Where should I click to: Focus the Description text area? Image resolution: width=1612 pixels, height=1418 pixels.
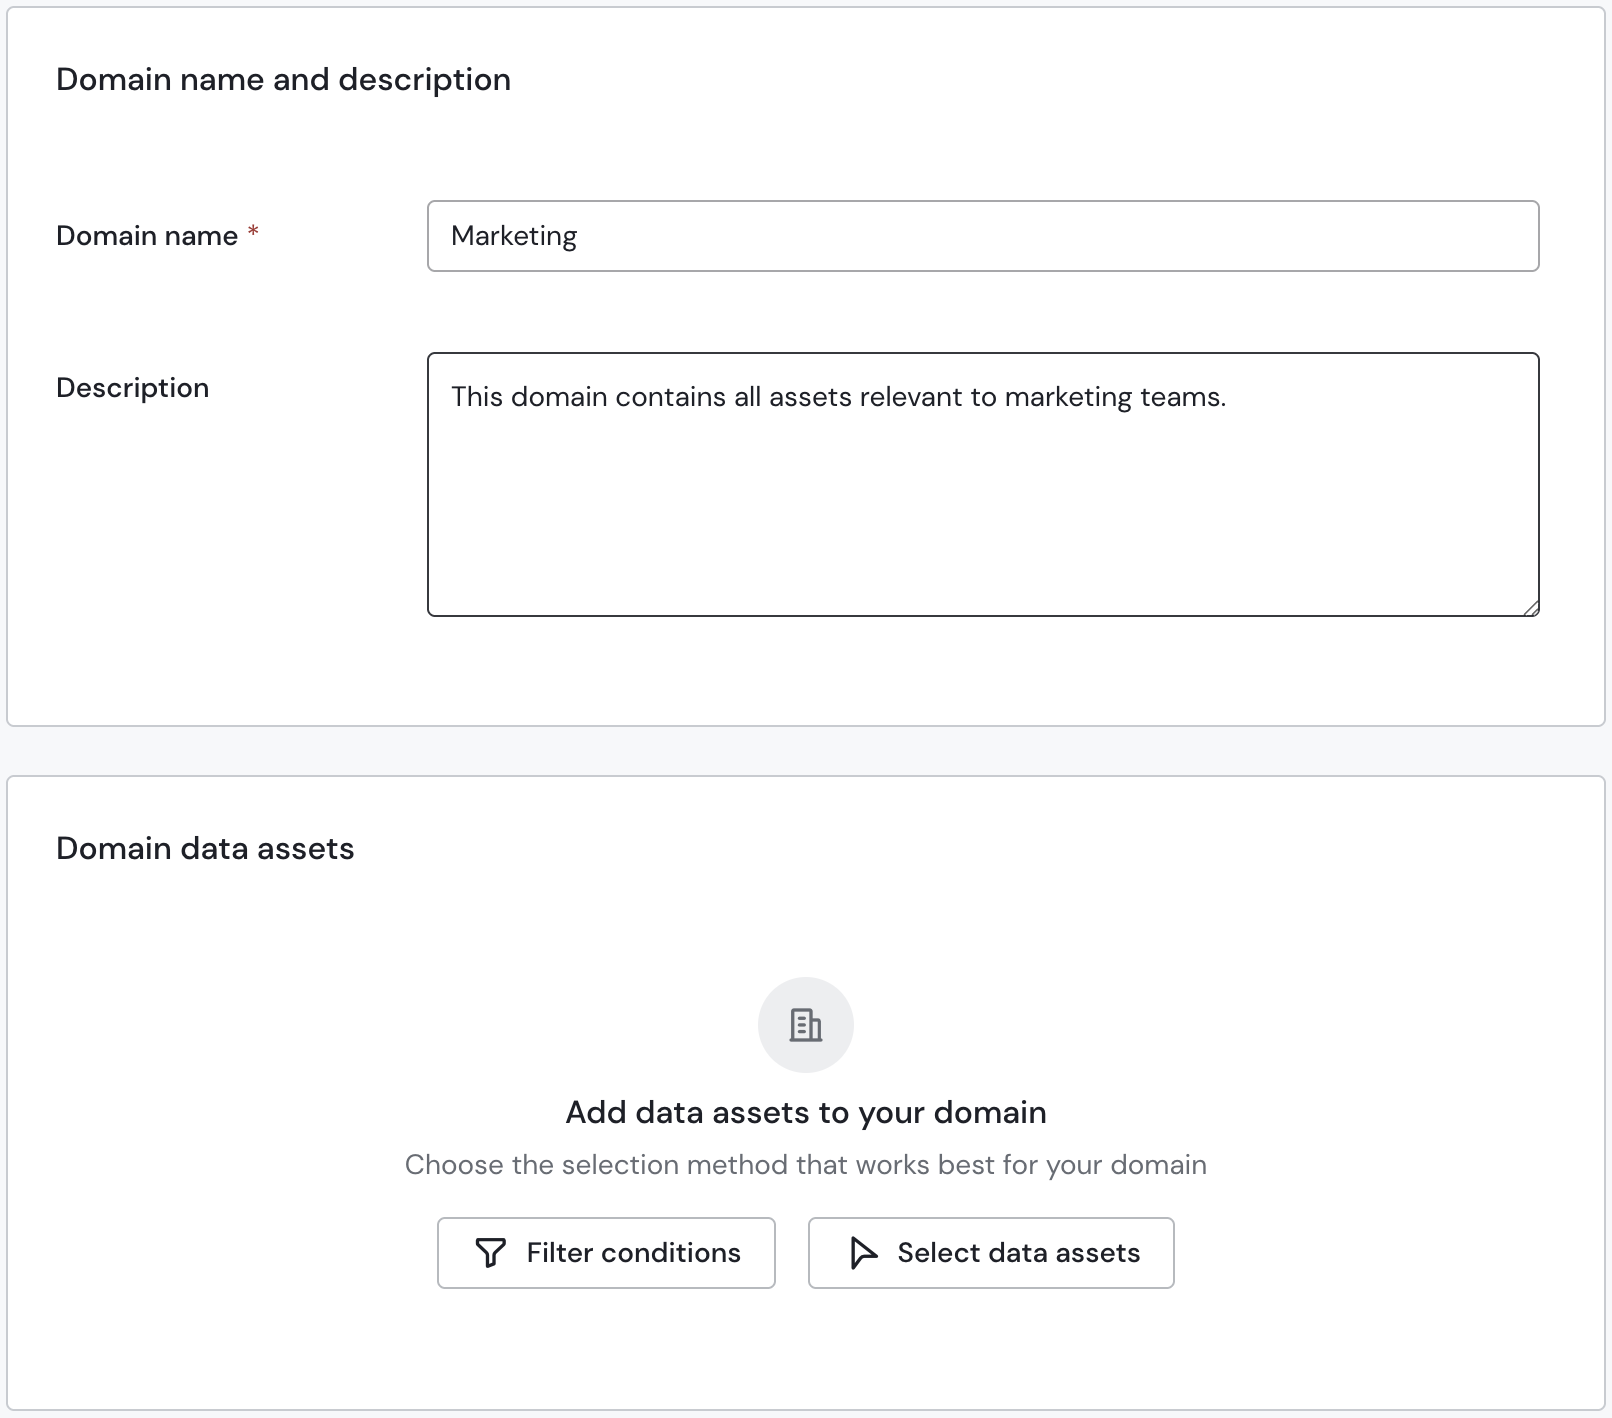click(983, 484)
